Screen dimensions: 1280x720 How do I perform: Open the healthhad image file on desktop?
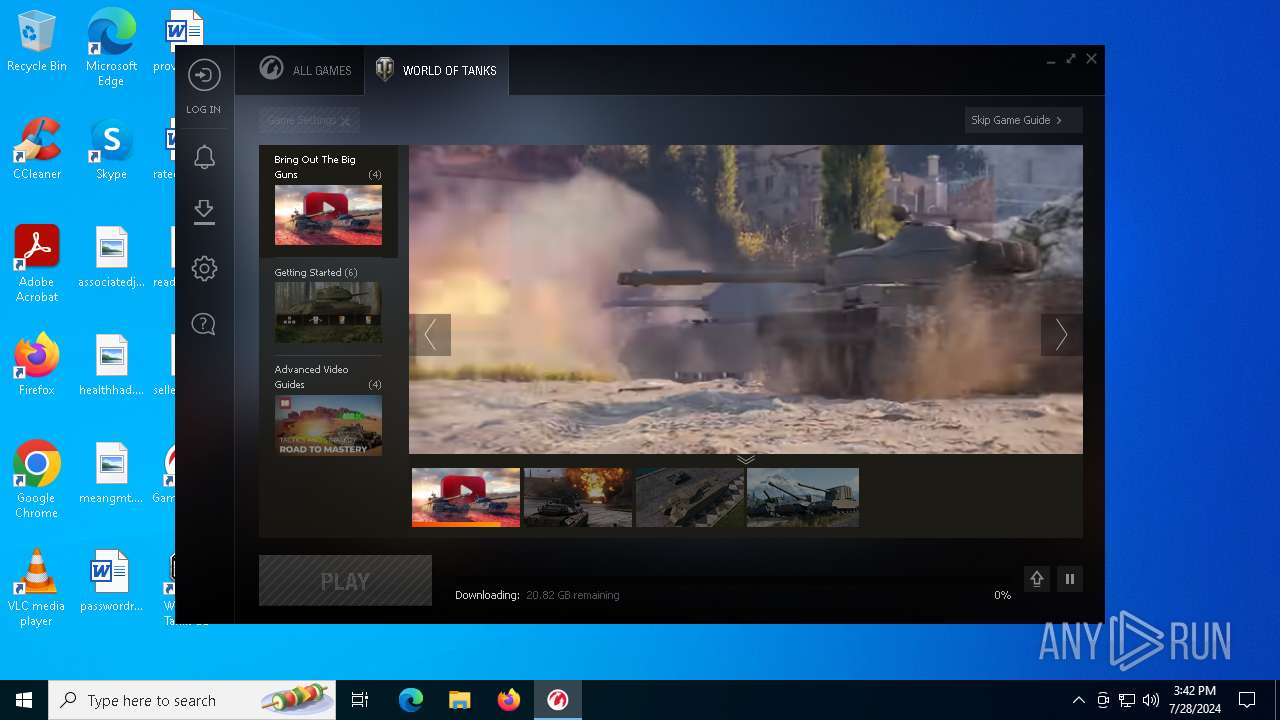[x=111, y=365]
